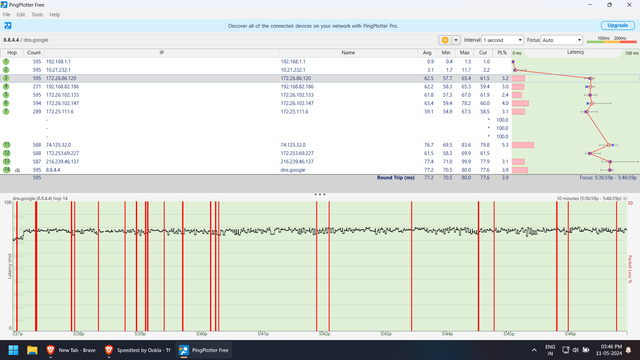This screenshot has height=360, width=640.
Task: Click the Round Trip (ms) summary label
Action: coord(396,178)
